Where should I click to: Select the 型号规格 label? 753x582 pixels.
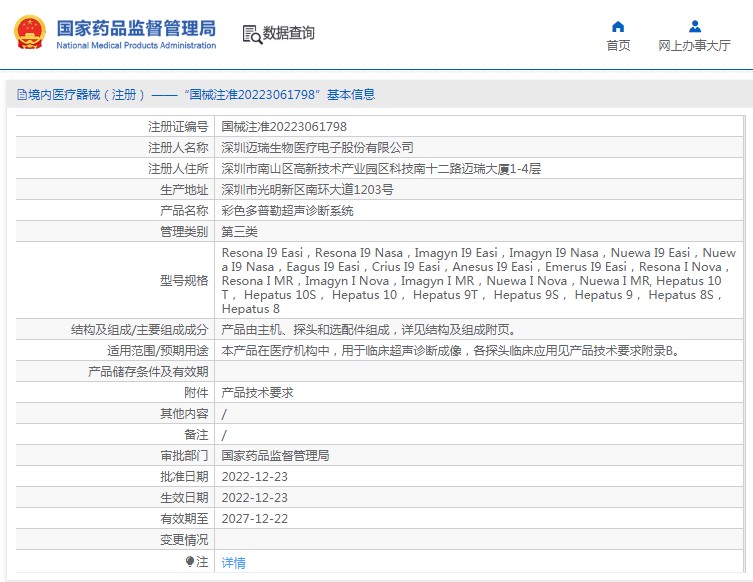tap(184, 280)
